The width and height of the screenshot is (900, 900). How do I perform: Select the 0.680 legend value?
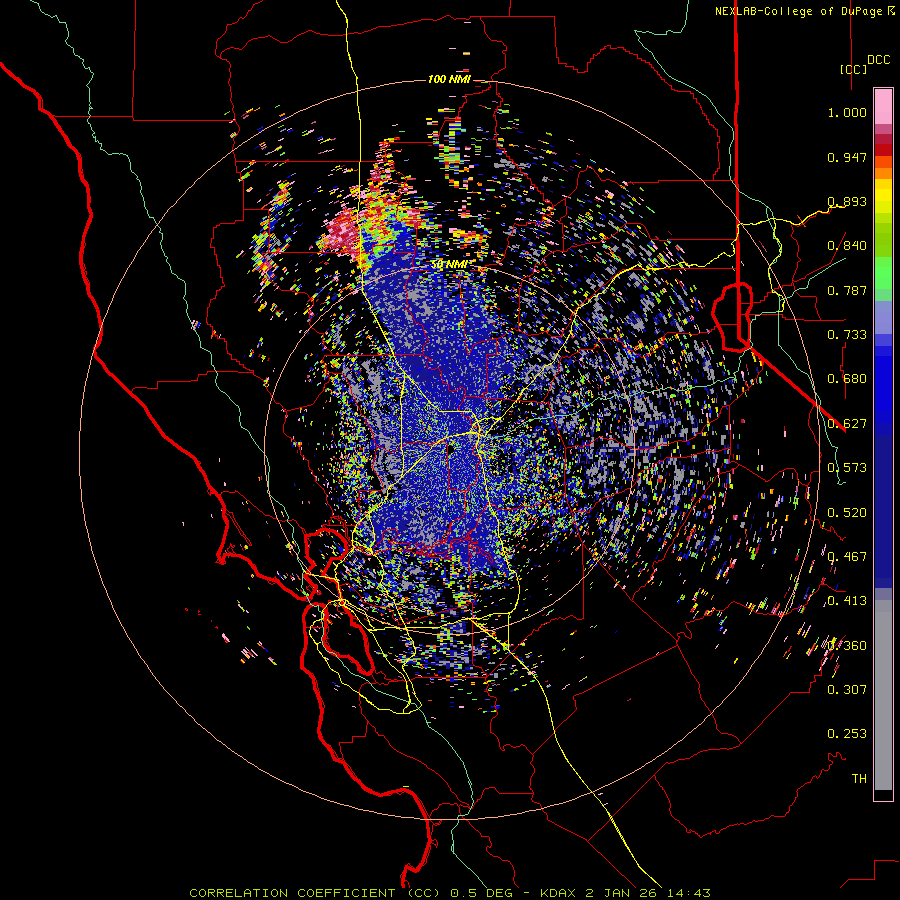[847, 379]
